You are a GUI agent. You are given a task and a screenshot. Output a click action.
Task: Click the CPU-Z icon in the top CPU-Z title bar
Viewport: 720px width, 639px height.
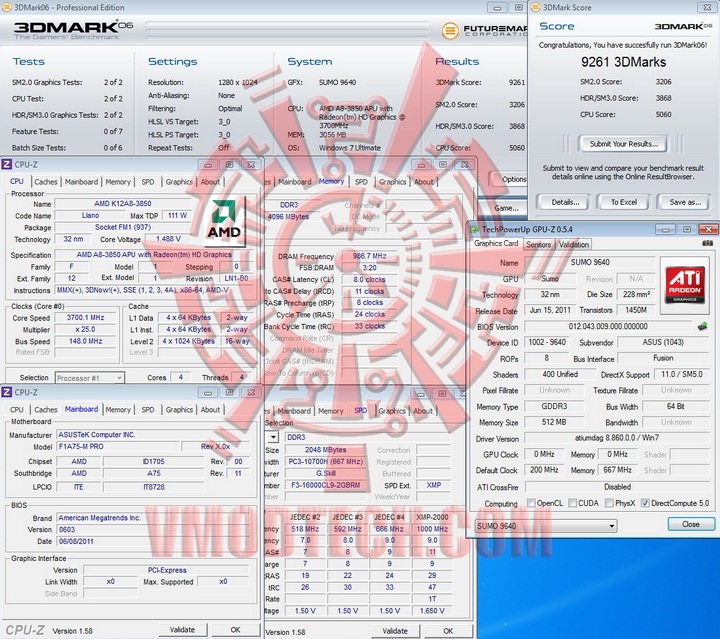click(6, 164)
